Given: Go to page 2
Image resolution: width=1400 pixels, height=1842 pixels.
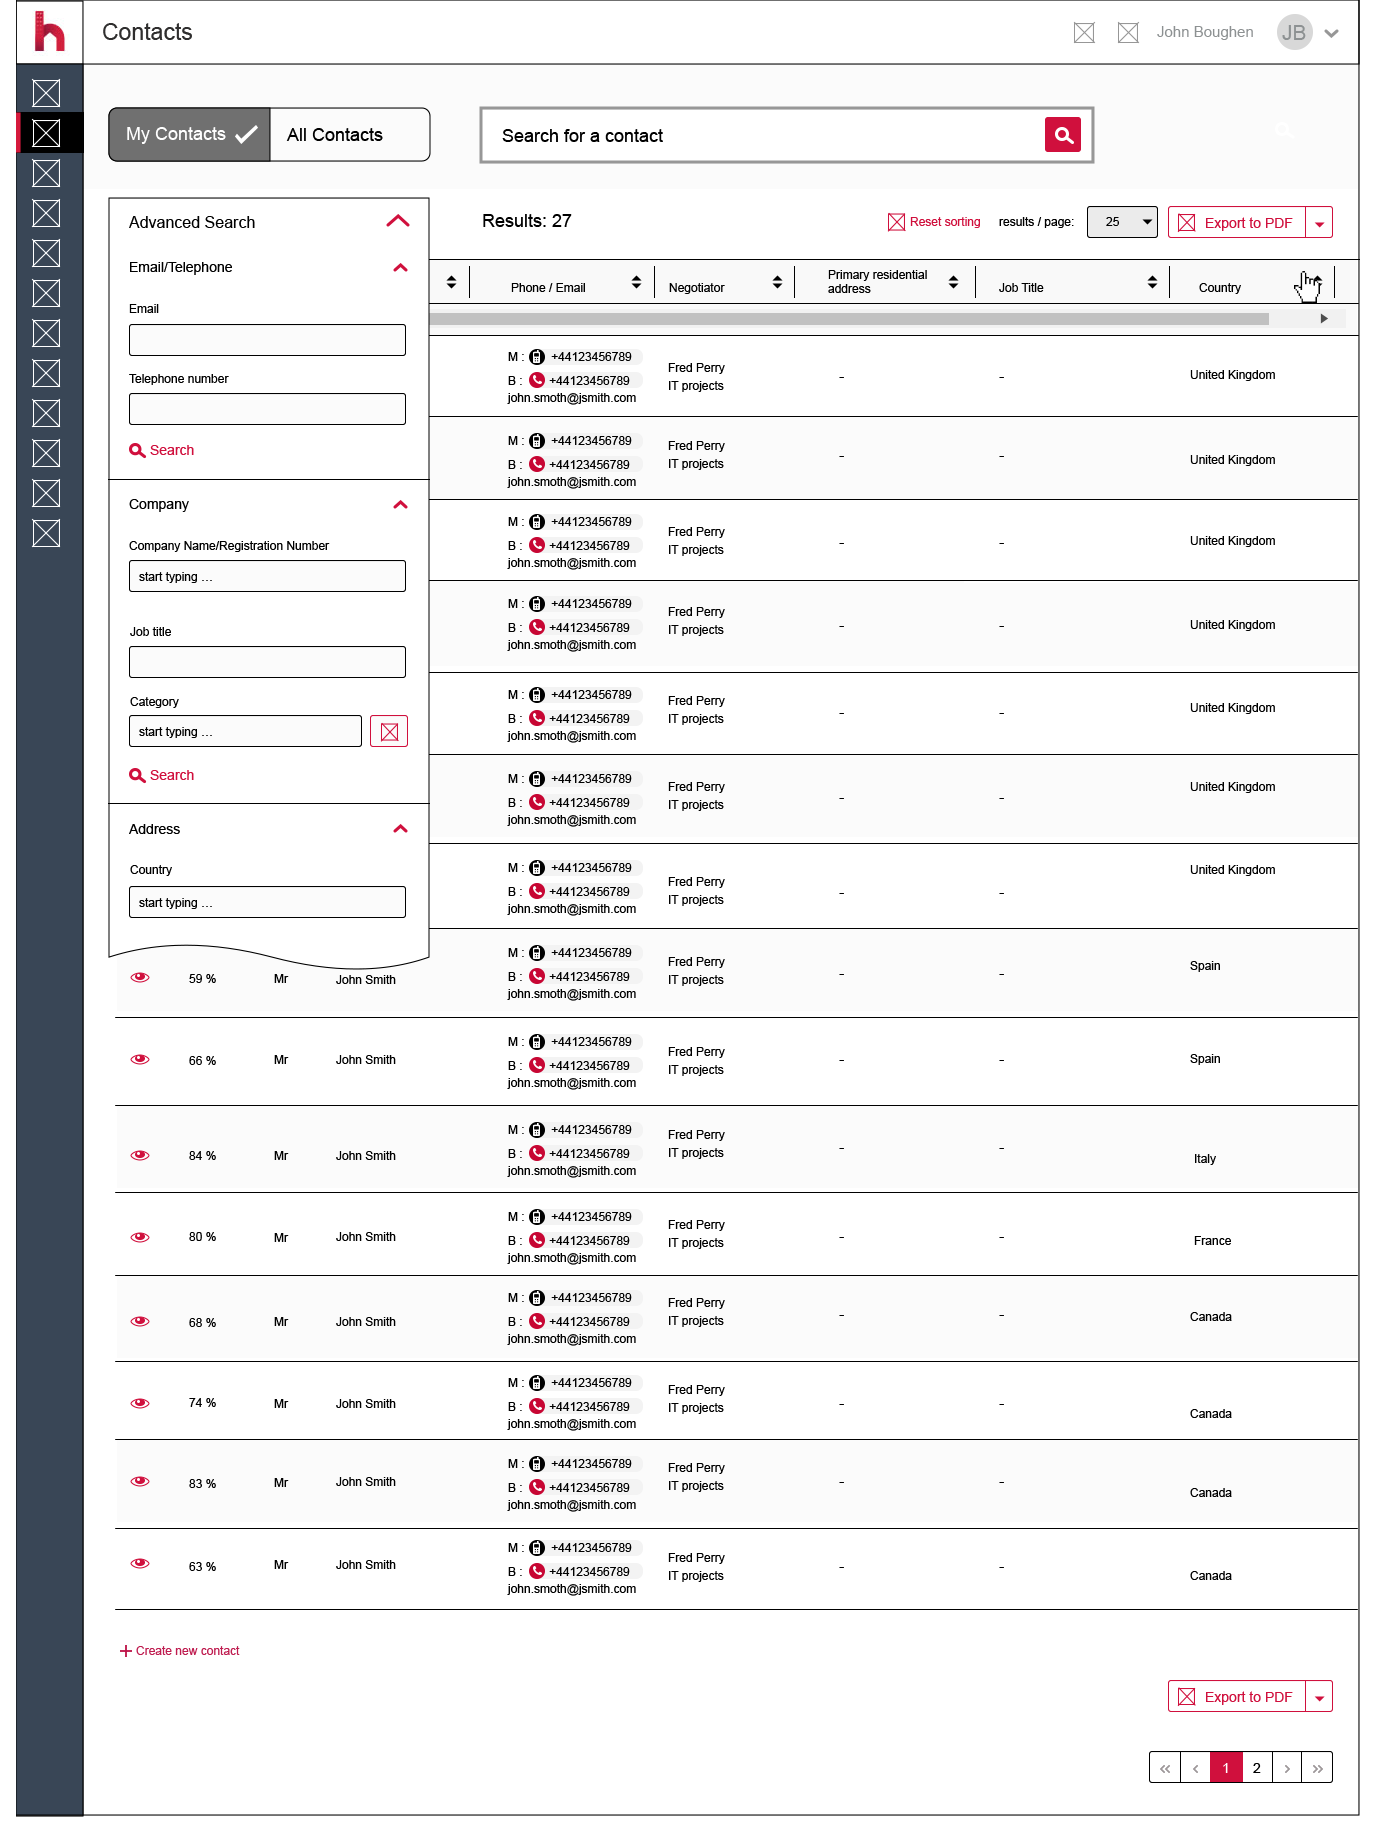Looking at the screenshot, I should point(1257,1768).
